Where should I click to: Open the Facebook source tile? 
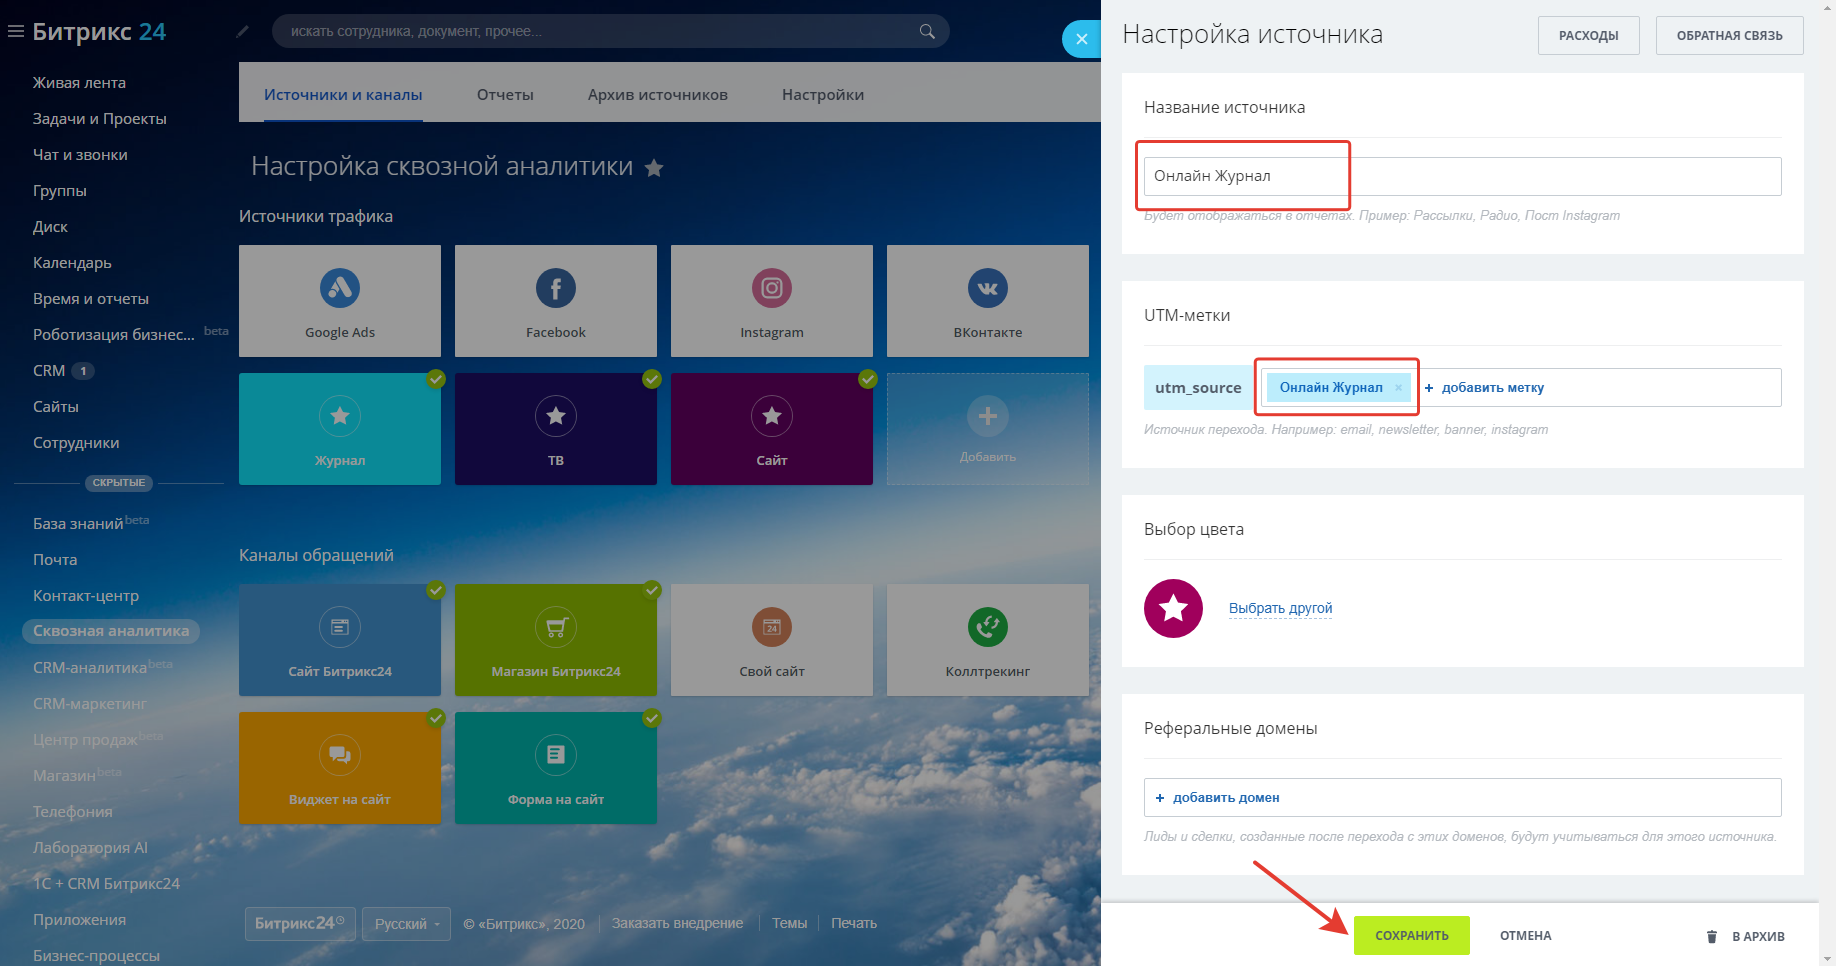556,301
